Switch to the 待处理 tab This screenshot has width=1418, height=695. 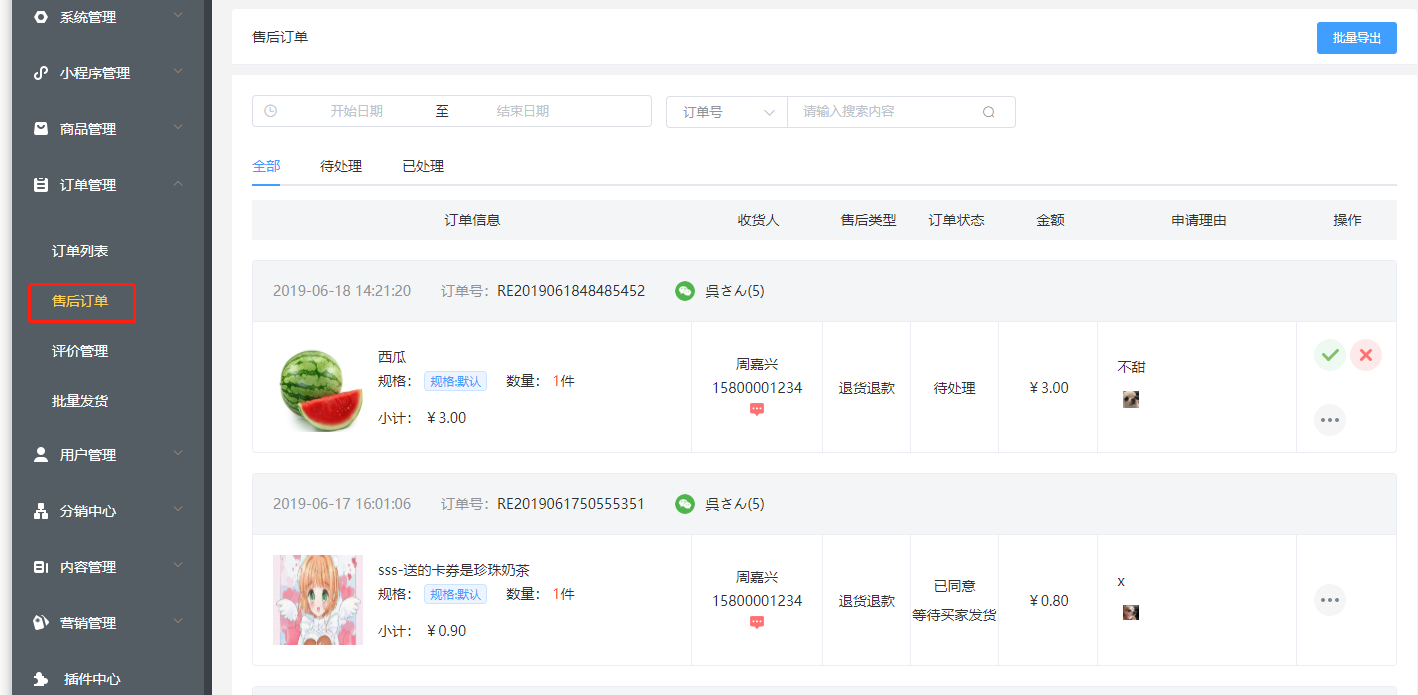pyautogui.click(x=341, y=167)
